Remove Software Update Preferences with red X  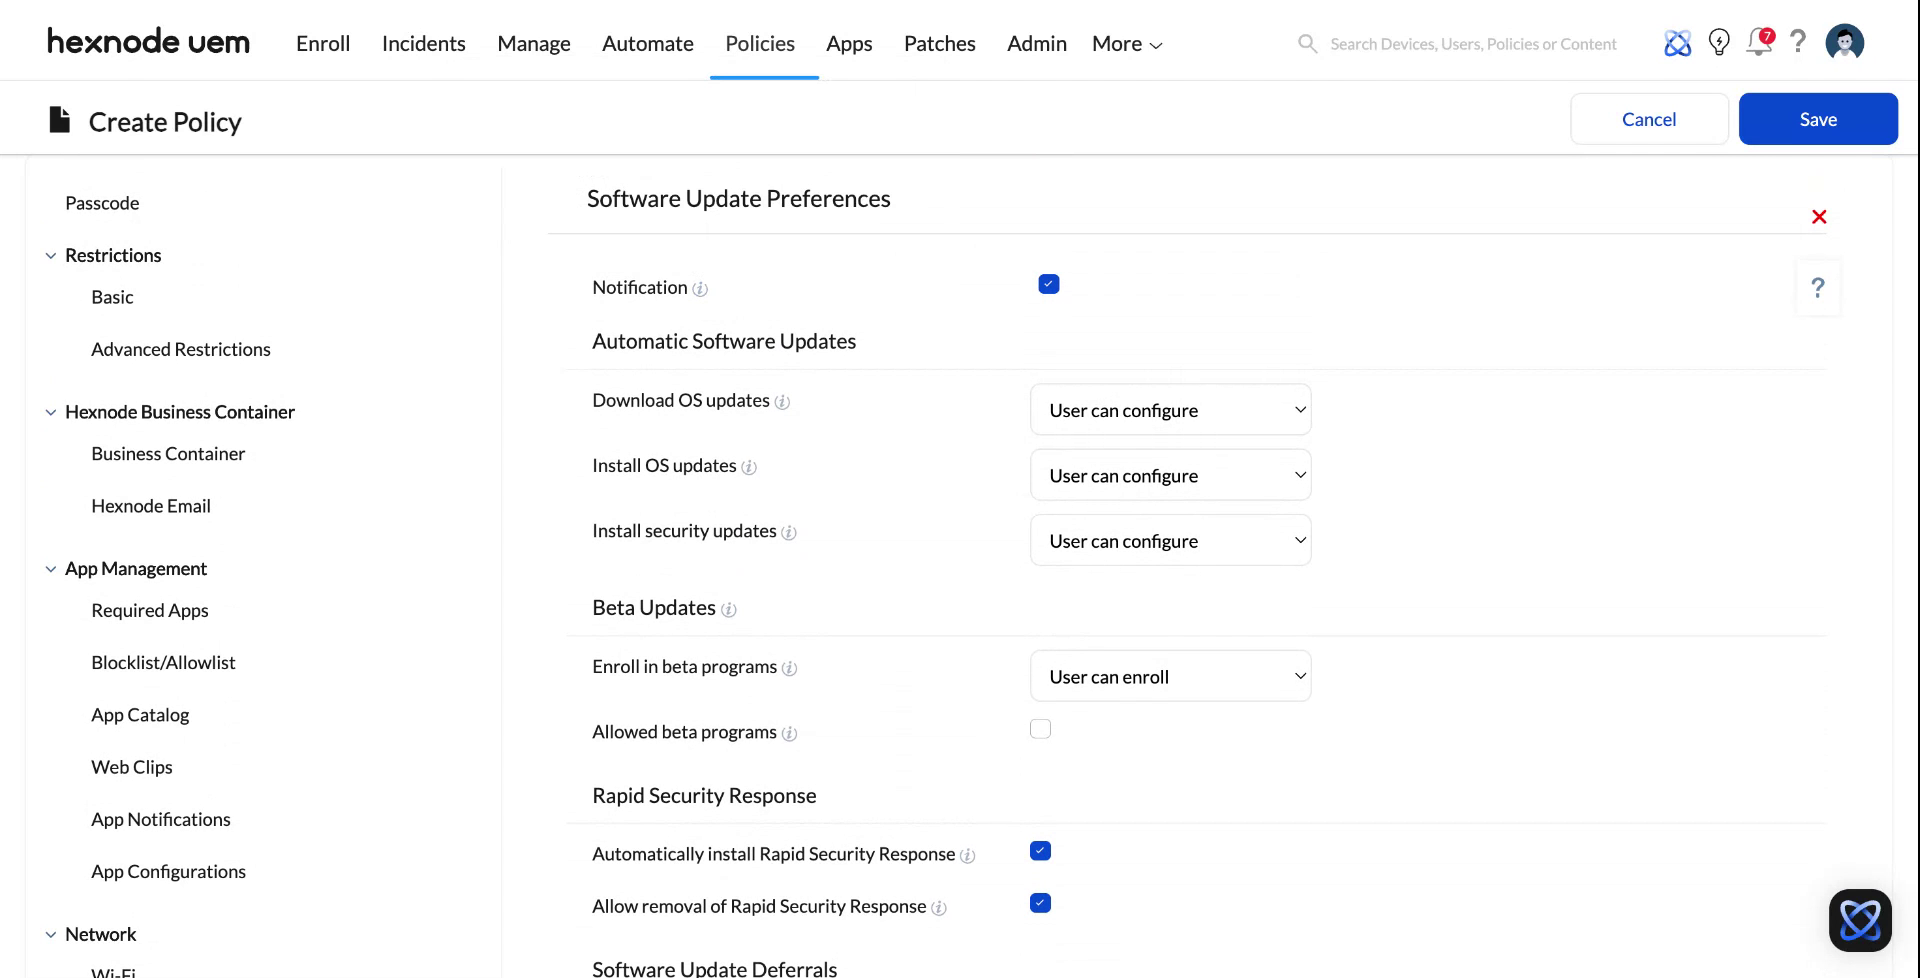point(1819,217)
